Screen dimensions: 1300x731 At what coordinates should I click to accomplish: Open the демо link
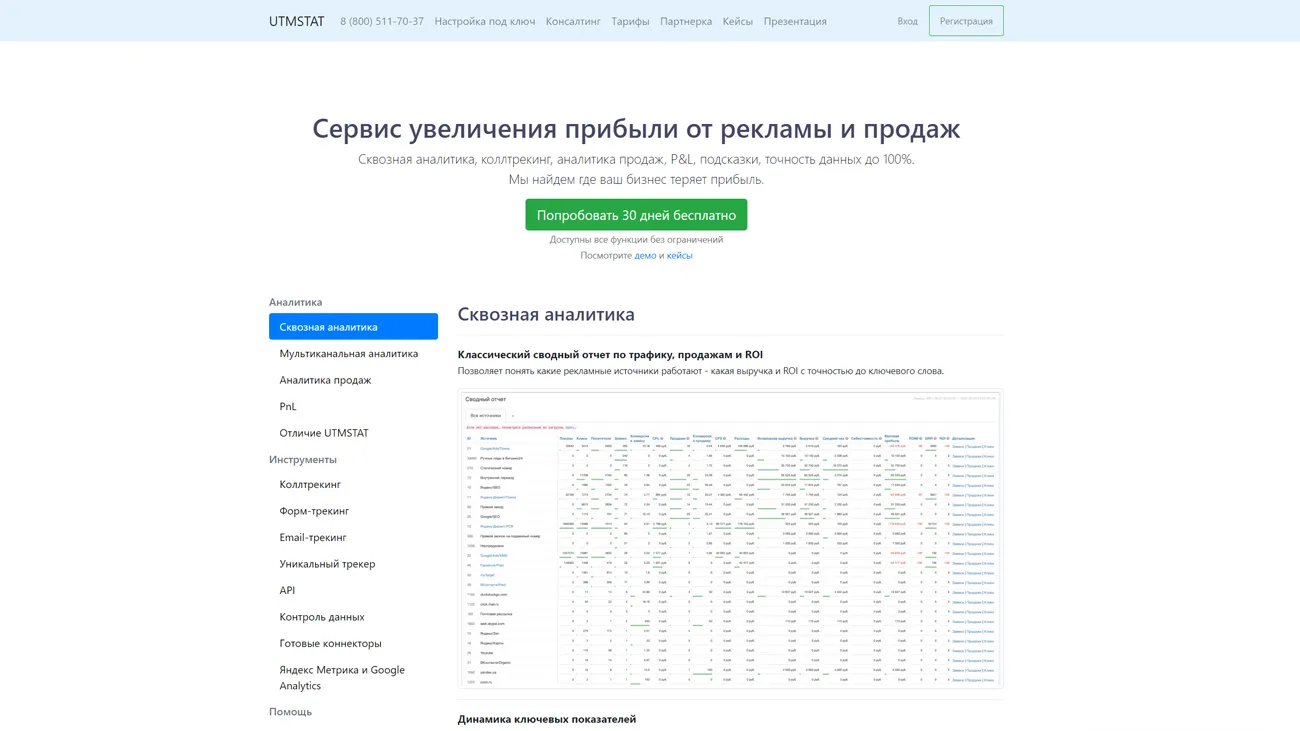(x=645, y=255)
